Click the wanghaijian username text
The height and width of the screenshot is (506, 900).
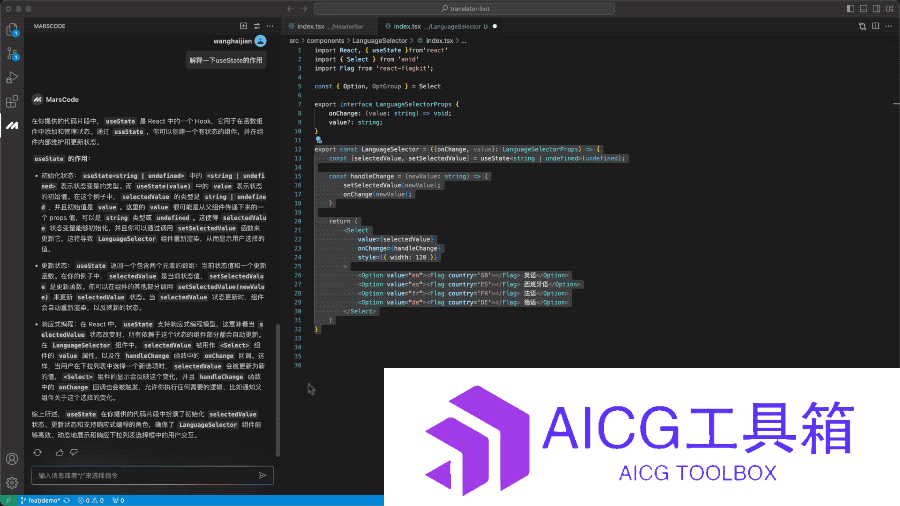232,41
